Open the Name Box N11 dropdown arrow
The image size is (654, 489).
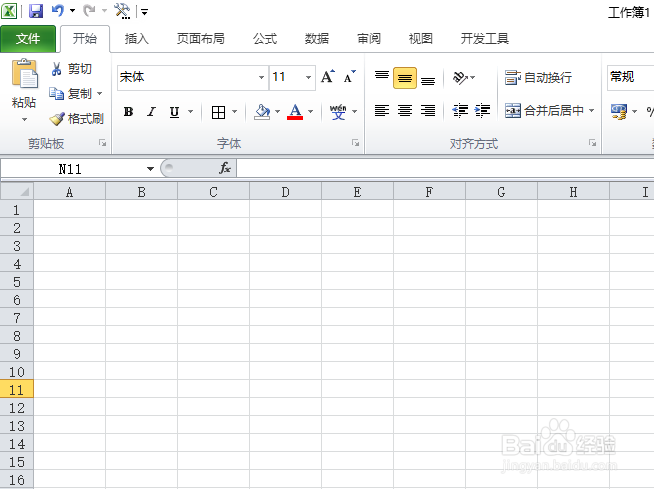click(150, 169)
